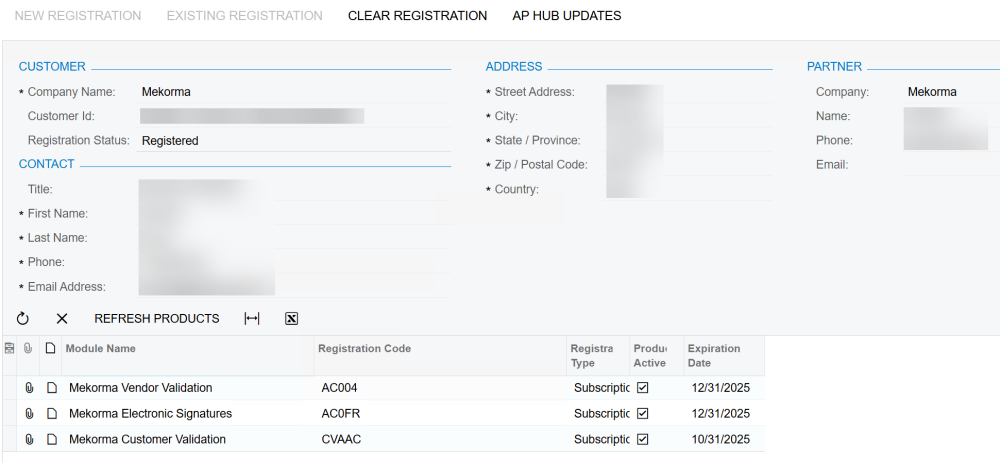Click the Zip / Postal Code field
The image size is (1000, 463).
pyautogui.click(x=689, y=165)
